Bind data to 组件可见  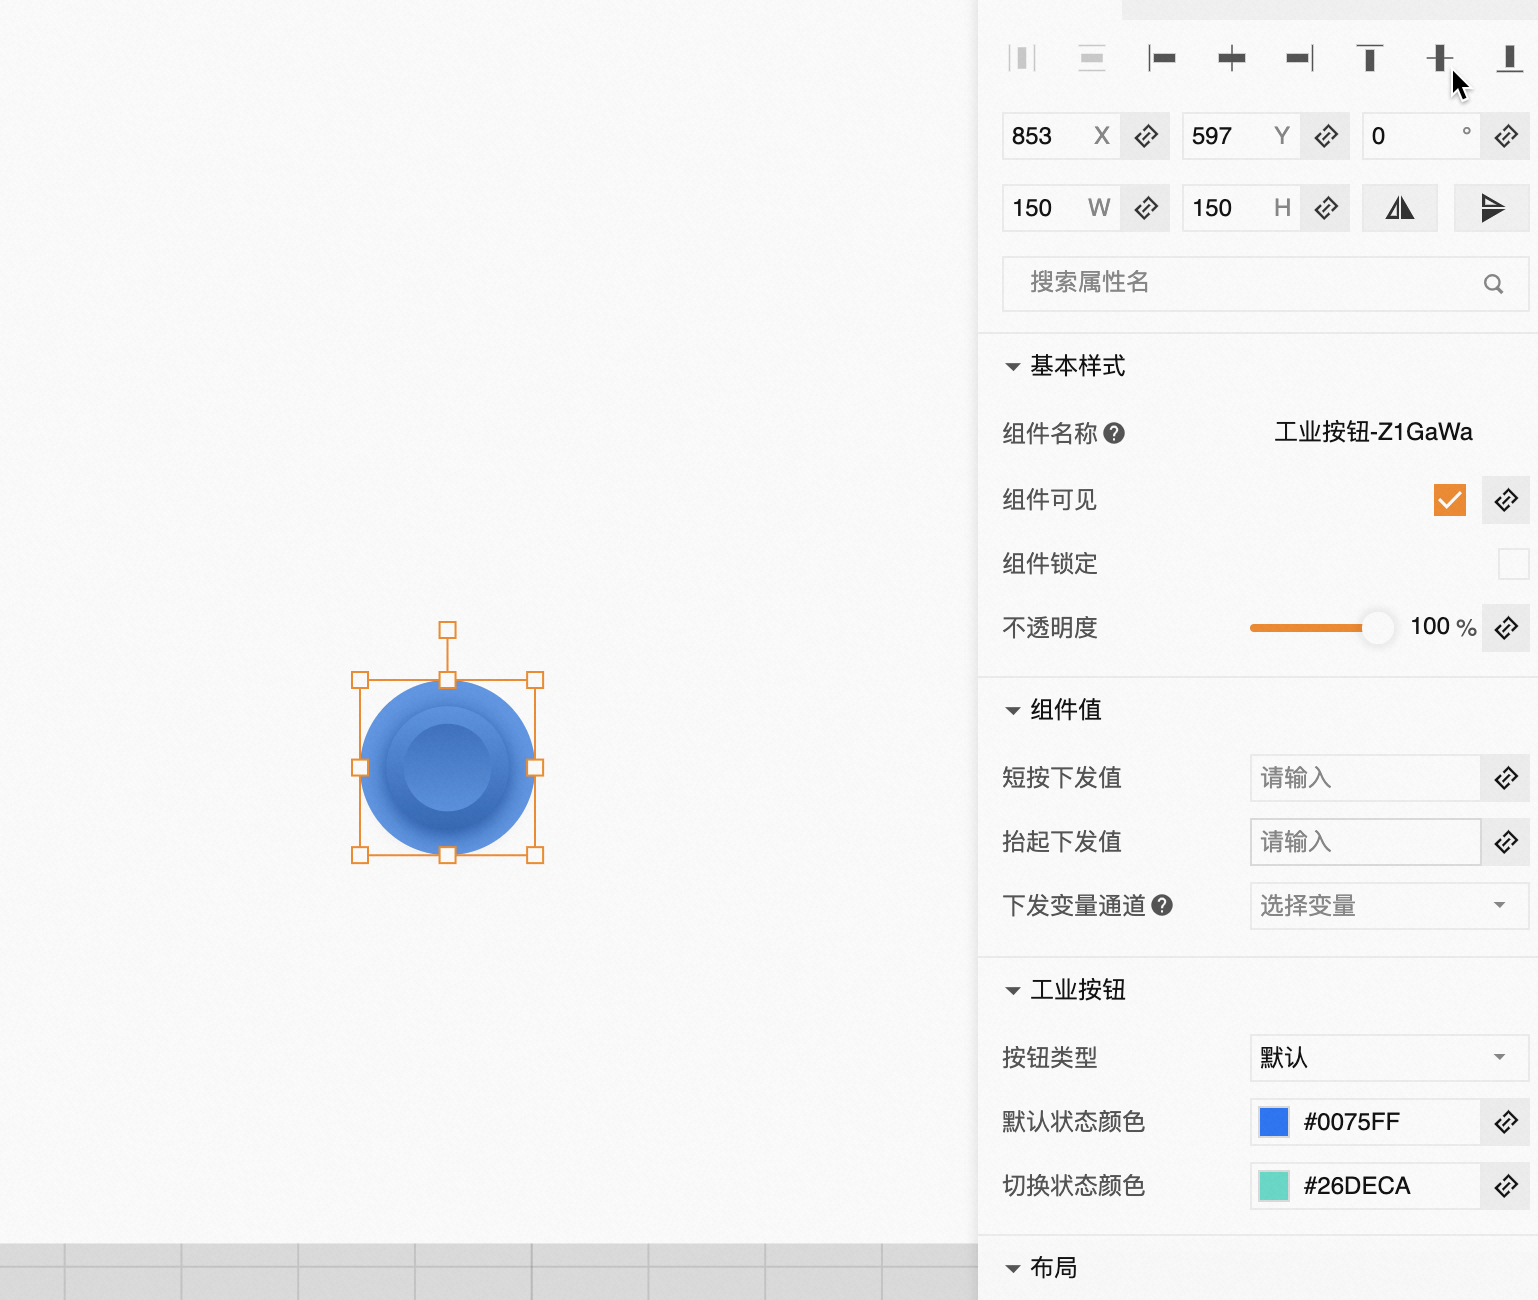tap(1506, 500)
